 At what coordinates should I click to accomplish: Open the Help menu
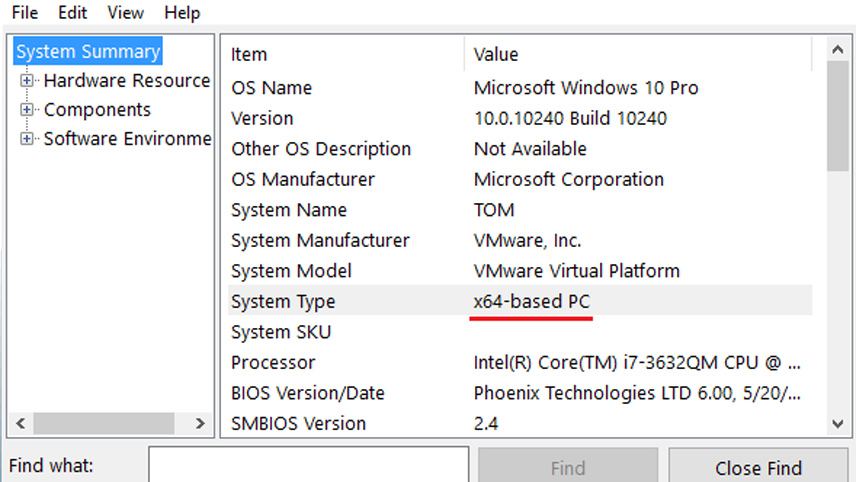[x=181, y=13]
